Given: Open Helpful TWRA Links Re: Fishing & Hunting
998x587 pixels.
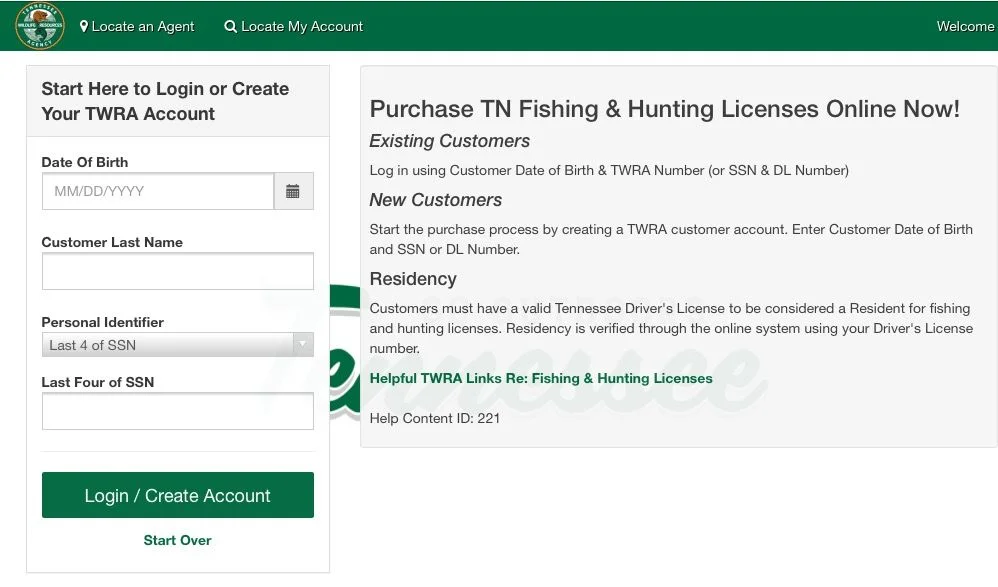Looking at the screenshot, I should [541, 378].
